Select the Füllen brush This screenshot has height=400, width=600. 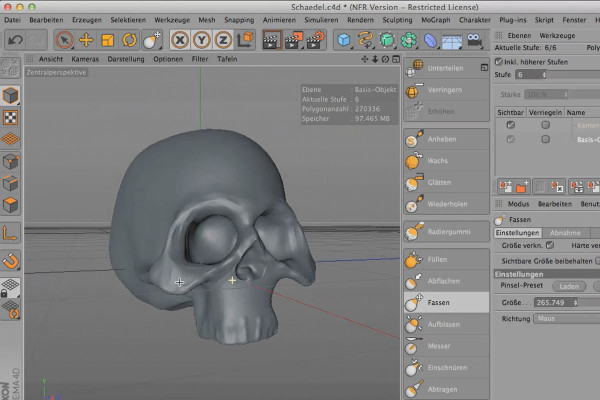tap(446, 260)
